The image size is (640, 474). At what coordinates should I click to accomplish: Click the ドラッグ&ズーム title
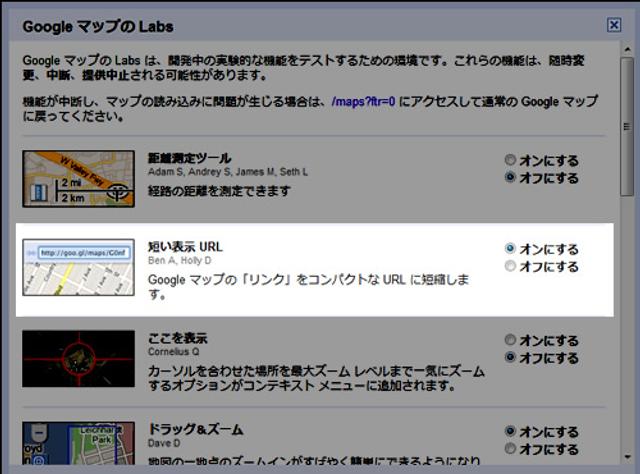[x=196, y=429]
